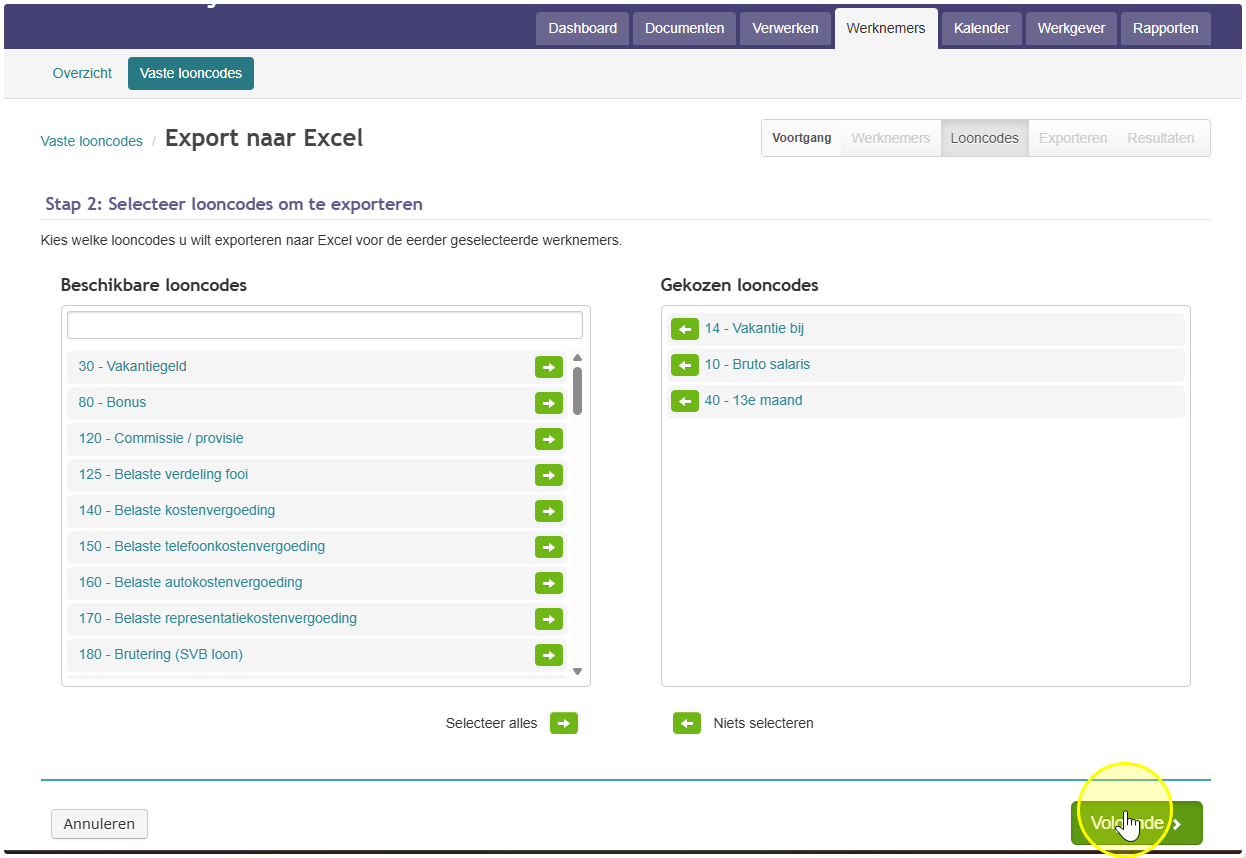Select the row 30 - Vakantiegeld
The image size is (1246, 858).
[x=317, y=367]
